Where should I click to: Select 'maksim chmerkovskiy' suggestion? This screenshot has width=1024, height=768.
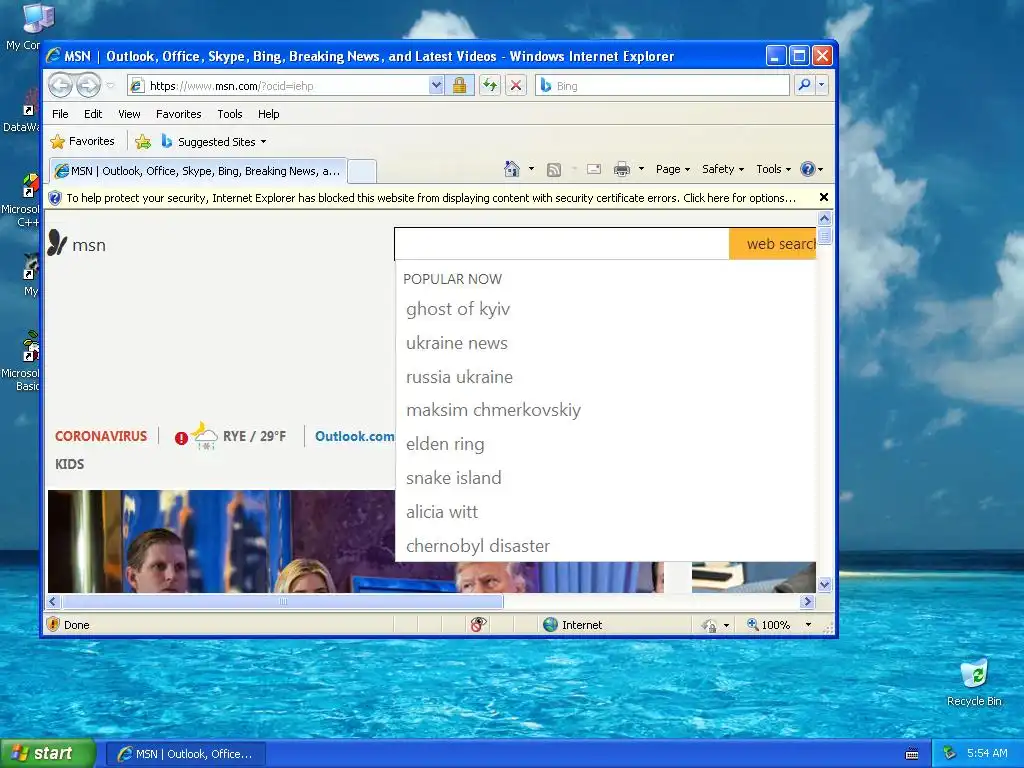click(x=493, y=410)
